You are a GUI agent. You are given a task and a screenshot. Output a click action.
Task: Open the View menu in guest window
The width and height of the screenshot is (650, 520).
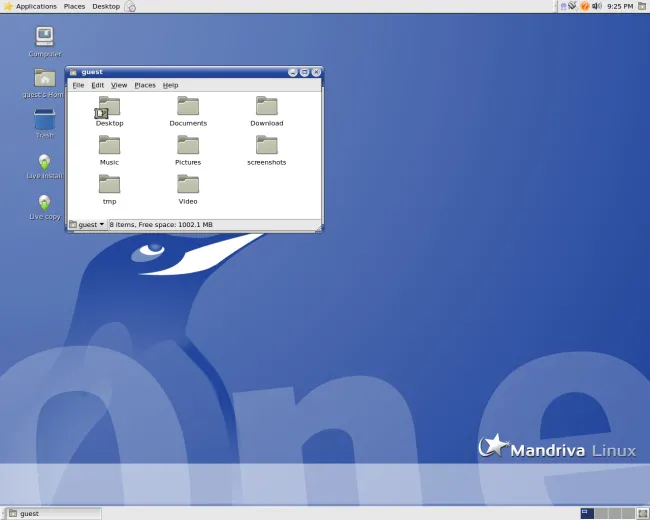pyautogui.click(x=119, y=85)
